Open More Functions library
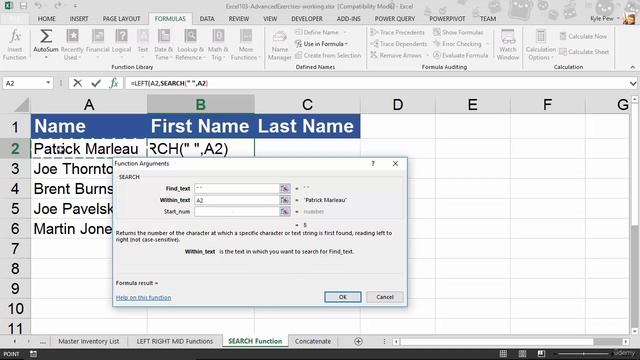 246,45
